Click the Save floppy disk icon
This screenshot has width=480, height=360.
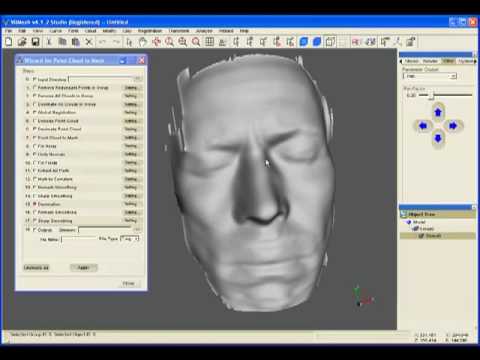(35, 42)
